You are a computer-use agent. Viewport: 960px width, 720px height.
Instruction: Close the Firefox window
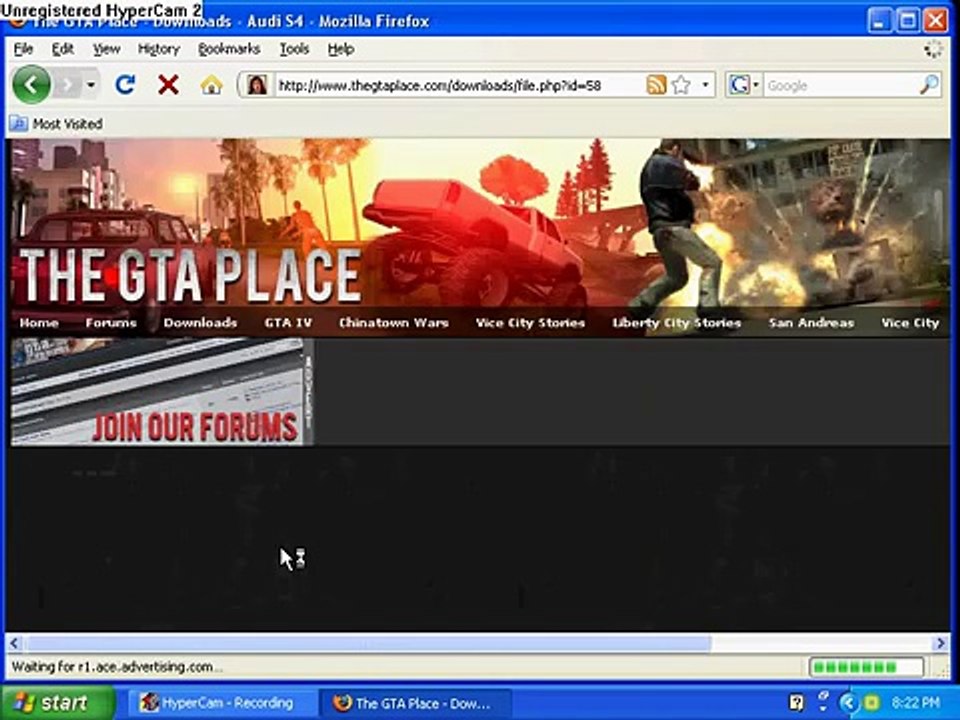coord(936,22)
